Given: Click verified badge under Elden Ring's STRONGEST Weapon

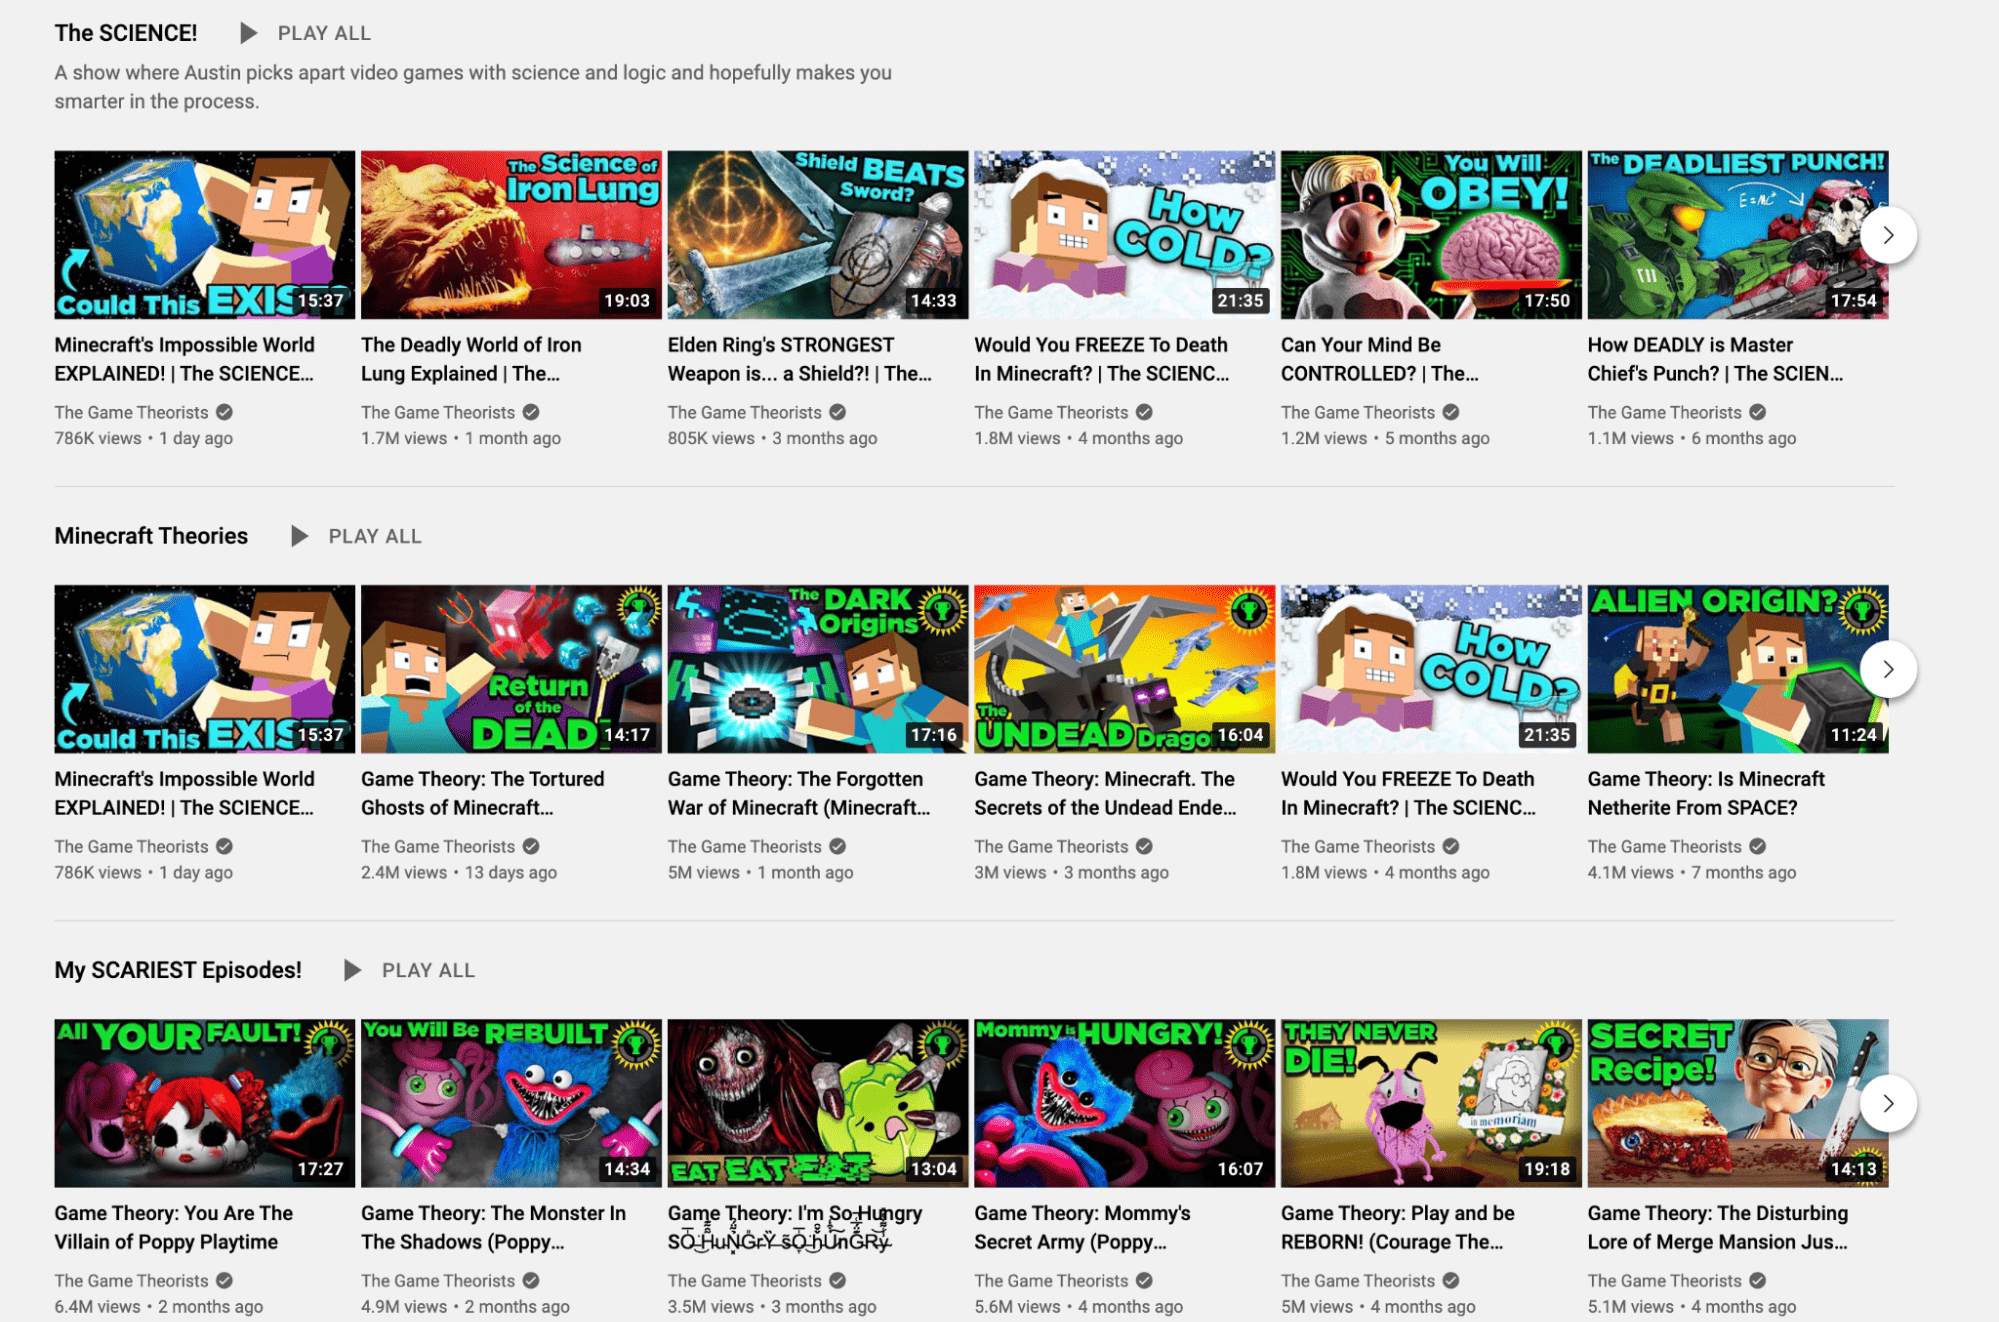Looking at the screenshot, I should [x=838, y=412].
